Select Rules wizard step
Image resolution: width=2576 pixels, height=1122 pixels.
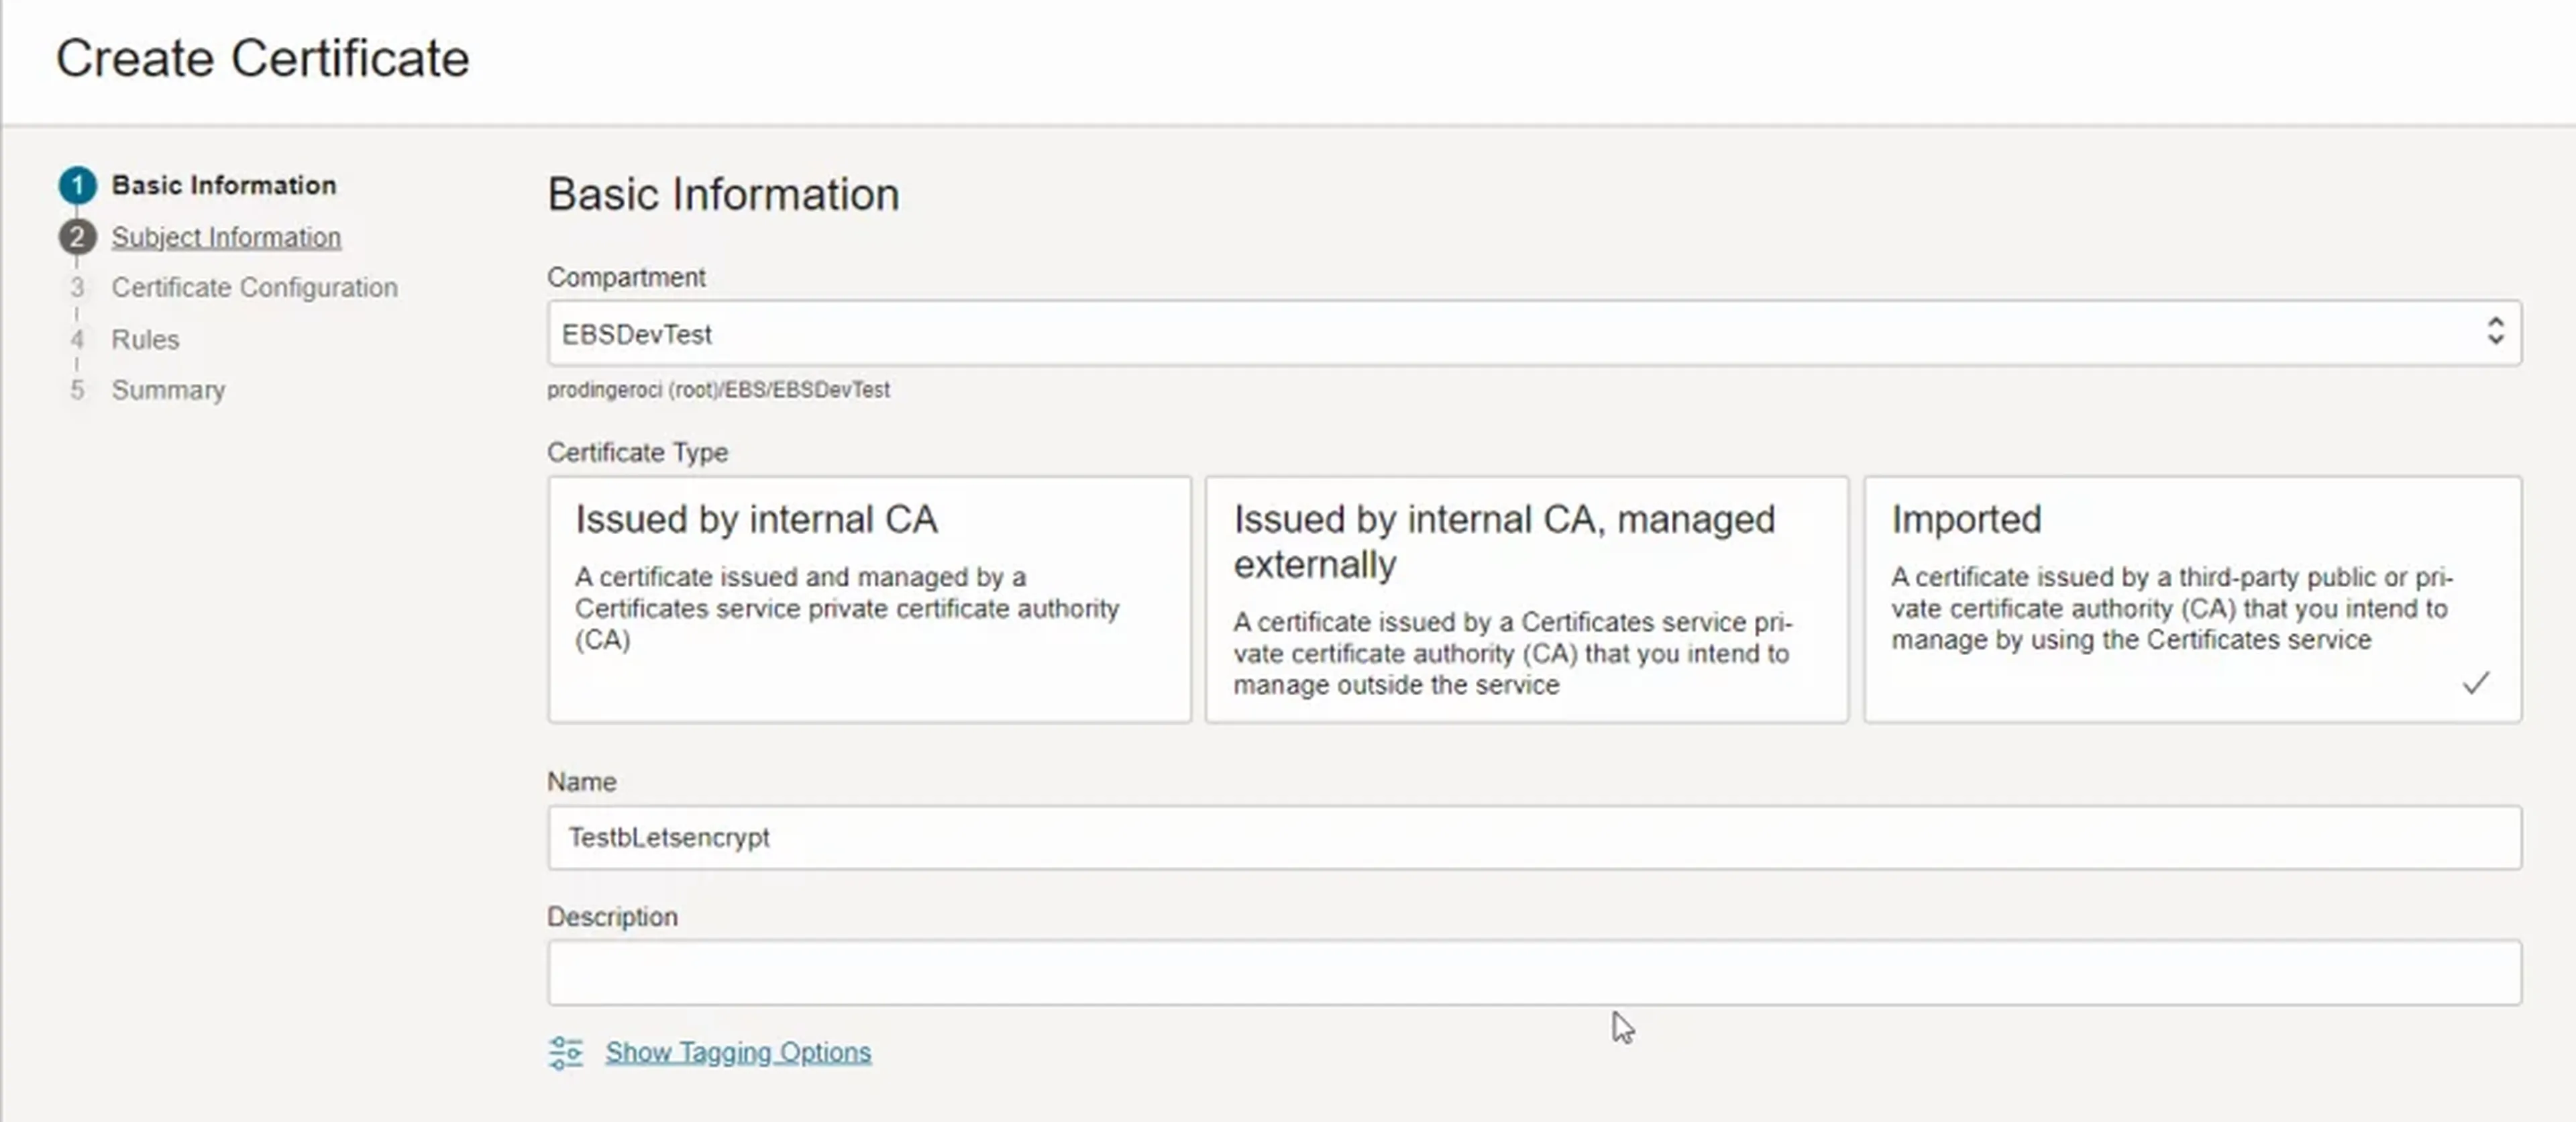[x=145, y=339]
